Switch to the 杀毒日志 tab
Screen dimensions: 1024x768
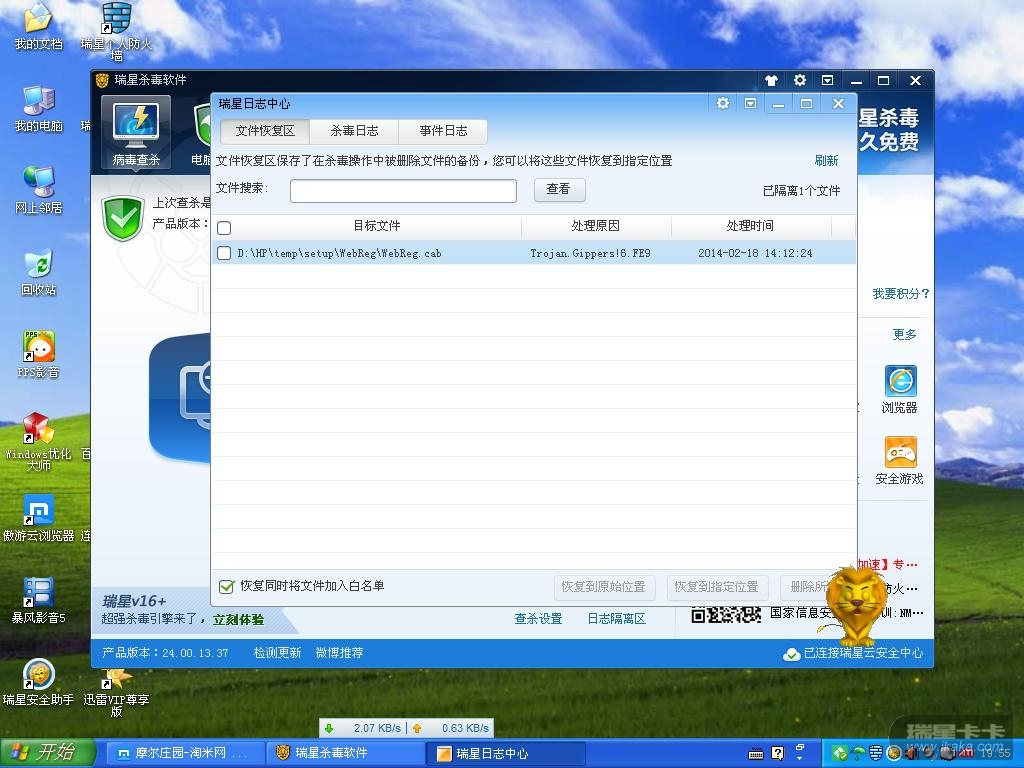(x=354, y=131)
